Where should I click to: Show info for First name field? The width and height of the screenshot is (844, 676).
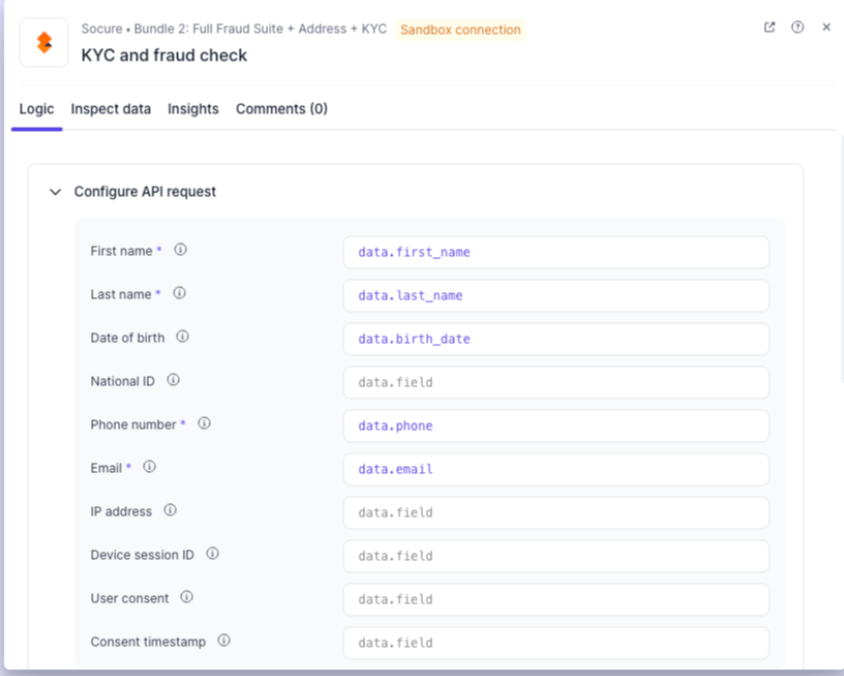click(180, 250)
